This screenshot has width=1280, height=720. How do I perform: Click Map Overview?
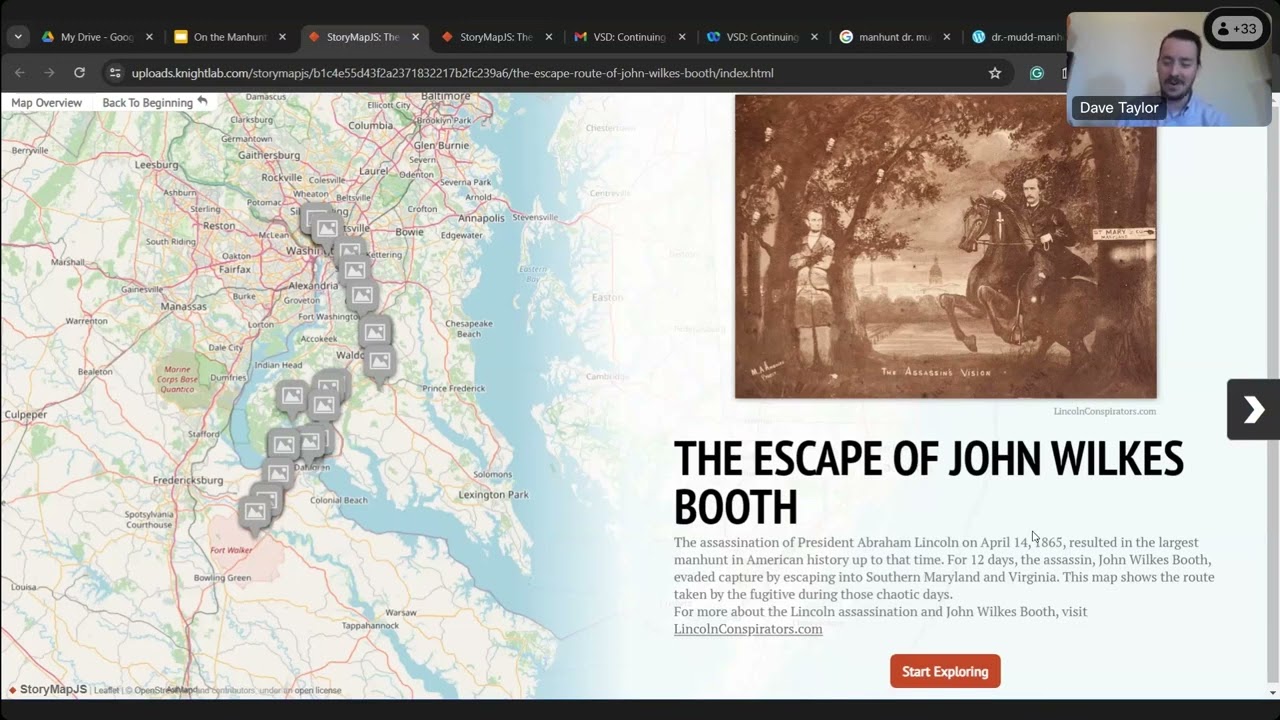46,102
